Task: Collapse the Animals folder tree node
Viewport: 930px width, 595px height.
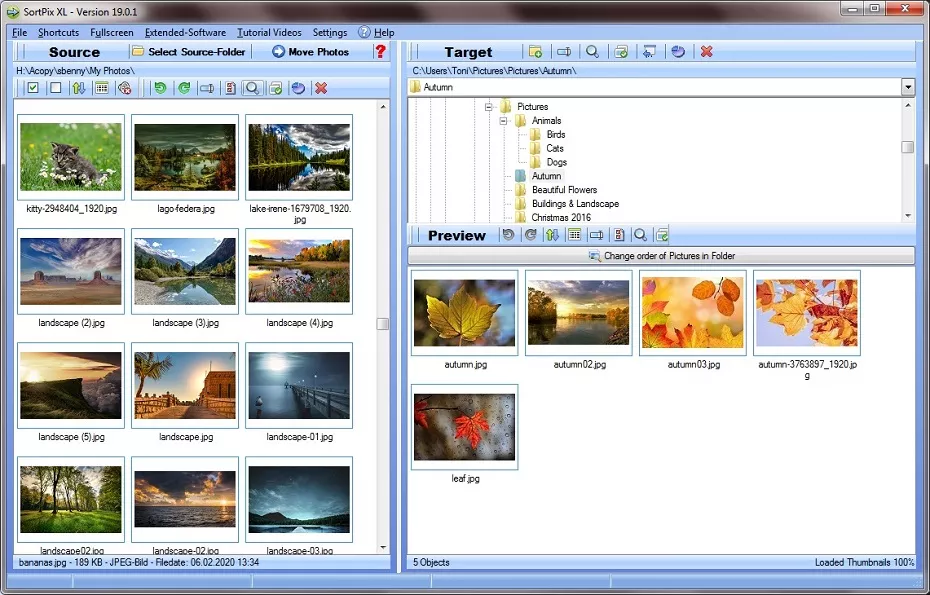Action: 505,121
